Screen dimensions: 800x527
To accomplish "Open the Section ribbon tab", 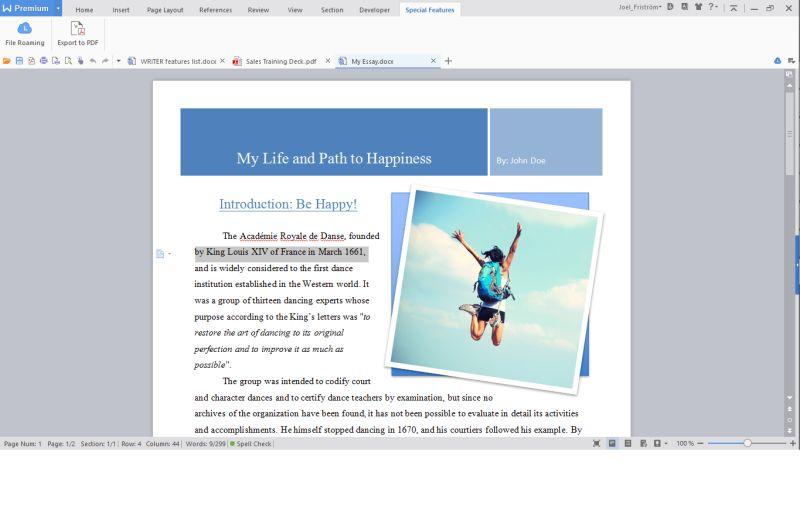I will tap(332, 10).
